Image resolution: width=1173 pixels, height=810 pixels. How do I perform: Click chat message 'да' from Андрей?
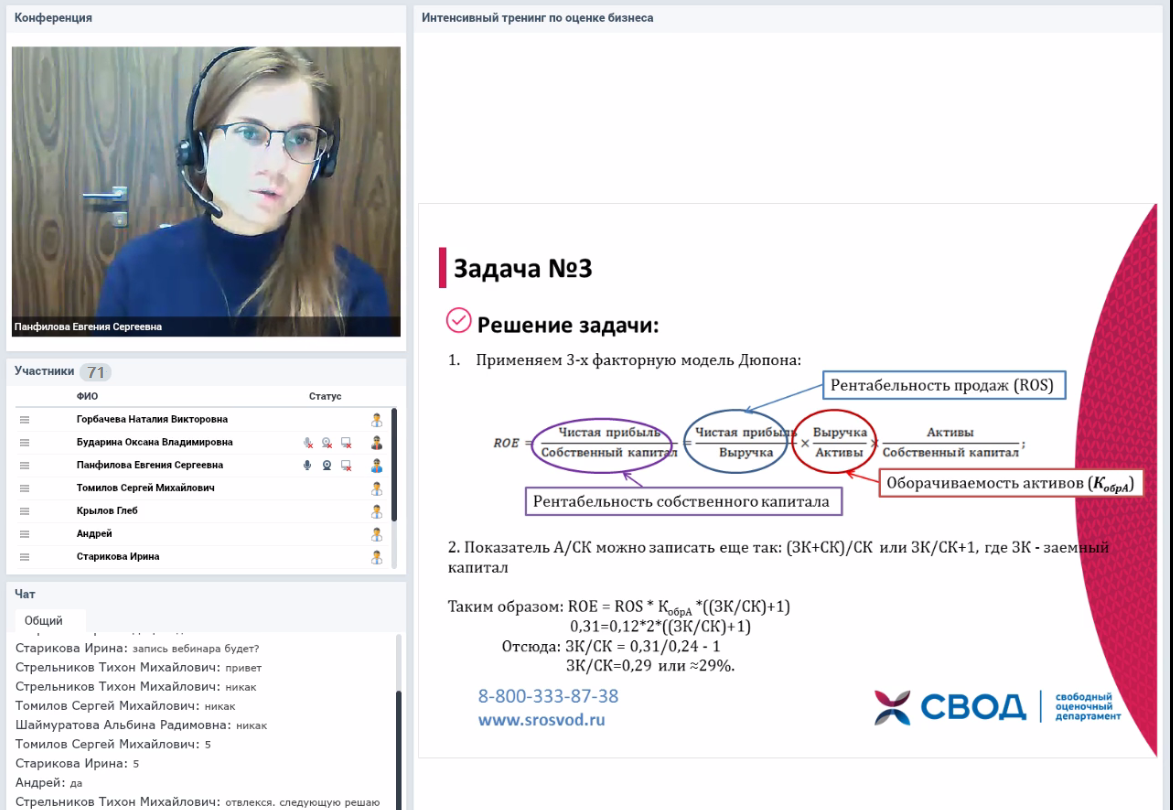coord(76,783)
